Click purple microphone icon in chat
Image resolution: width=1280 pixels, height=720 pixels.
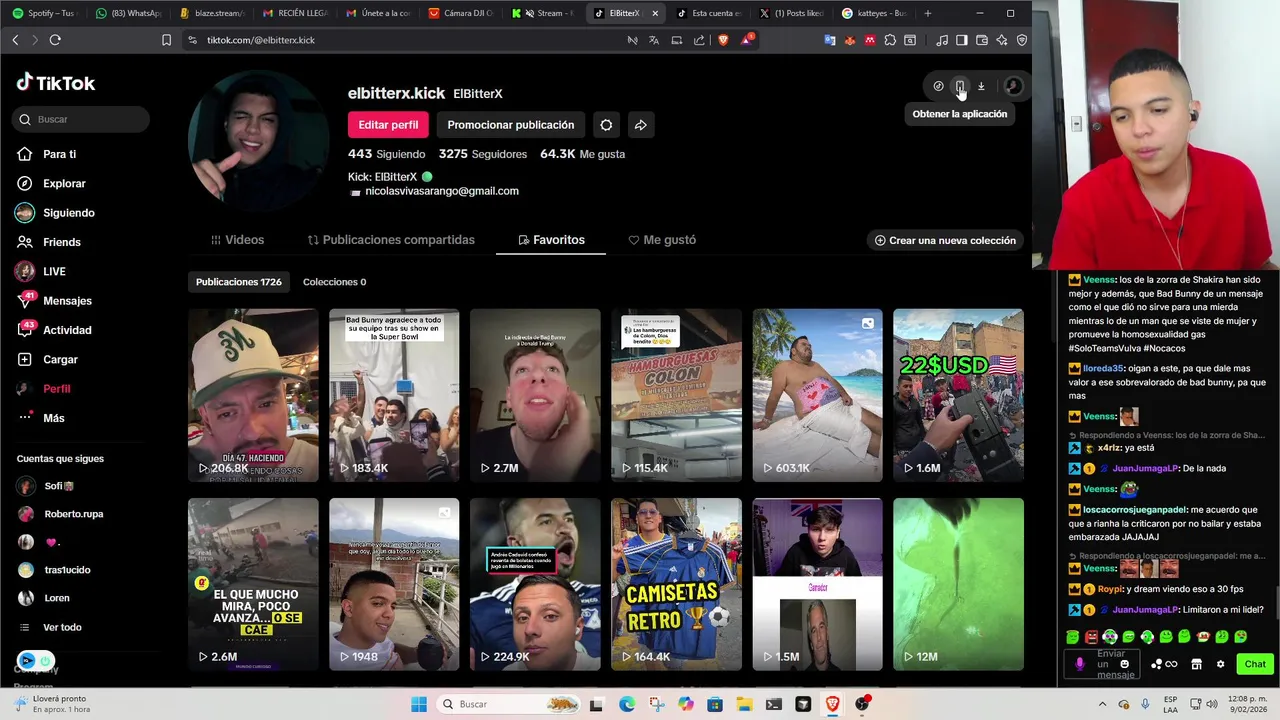[x=1079, y=664]
